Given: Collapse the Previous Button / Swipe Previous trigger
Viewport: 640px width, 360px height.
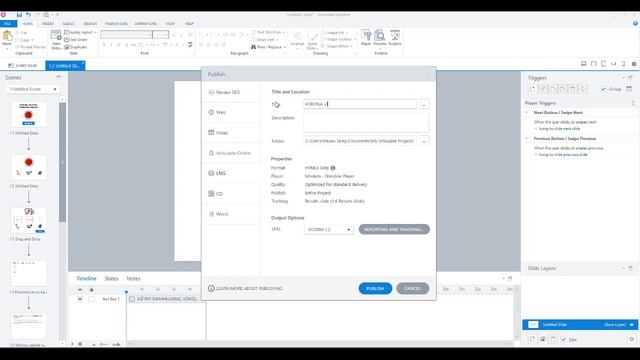Looking at the screenshot, I should (527, 139).
